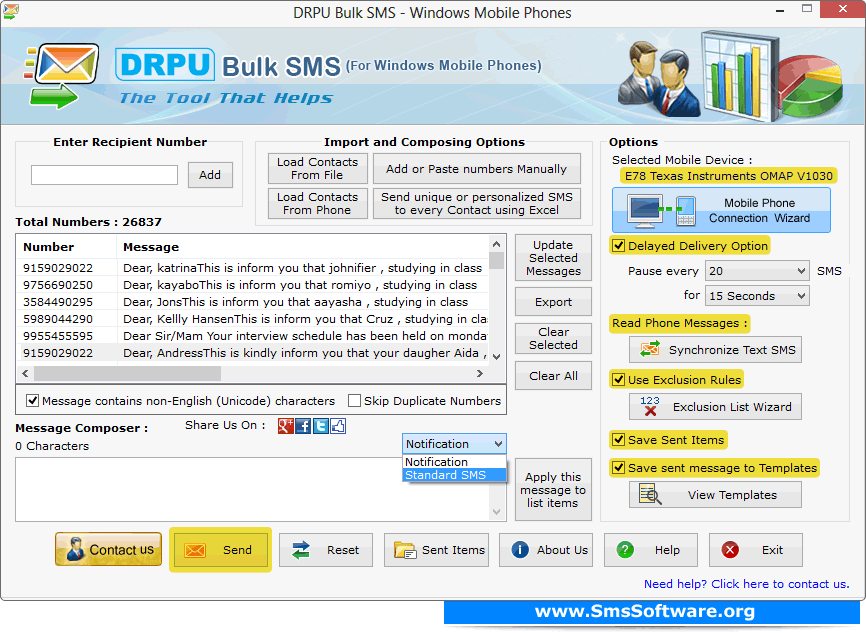Click the list vertical scrollbar thumb

(497, 260)
